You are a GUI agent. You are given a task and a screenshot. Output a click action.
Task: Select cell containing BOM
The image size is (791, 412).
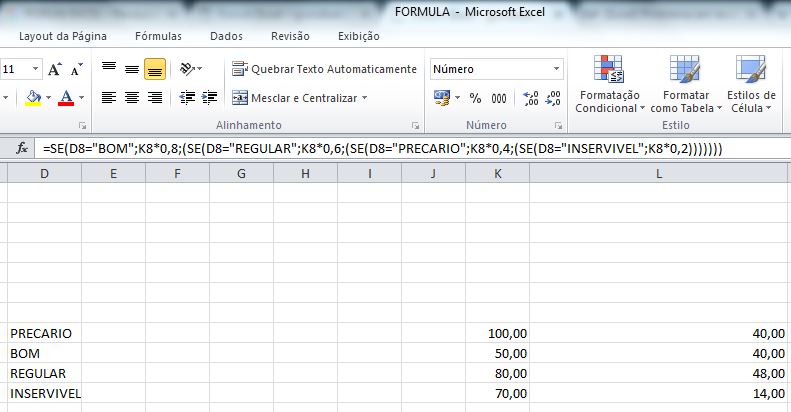[44, 354]
